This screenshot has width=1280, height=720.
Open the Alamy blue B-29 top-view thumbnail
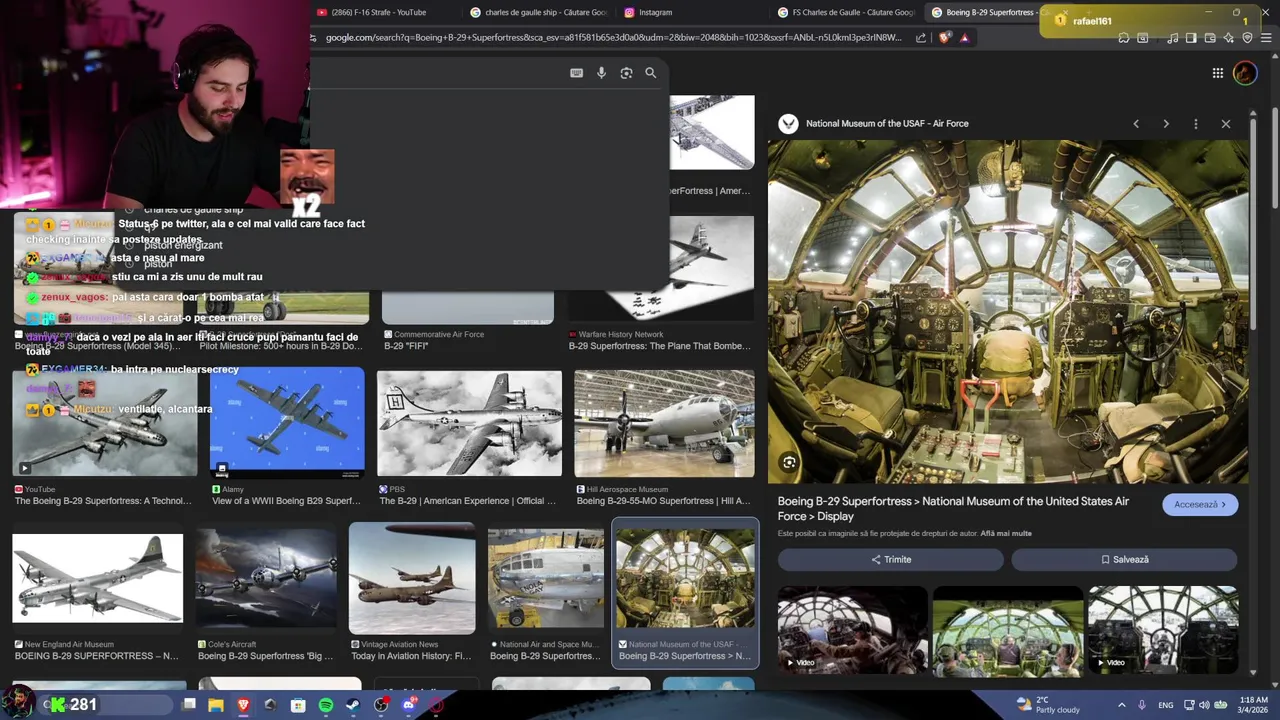pyautogui.click(x=287, y=422)
